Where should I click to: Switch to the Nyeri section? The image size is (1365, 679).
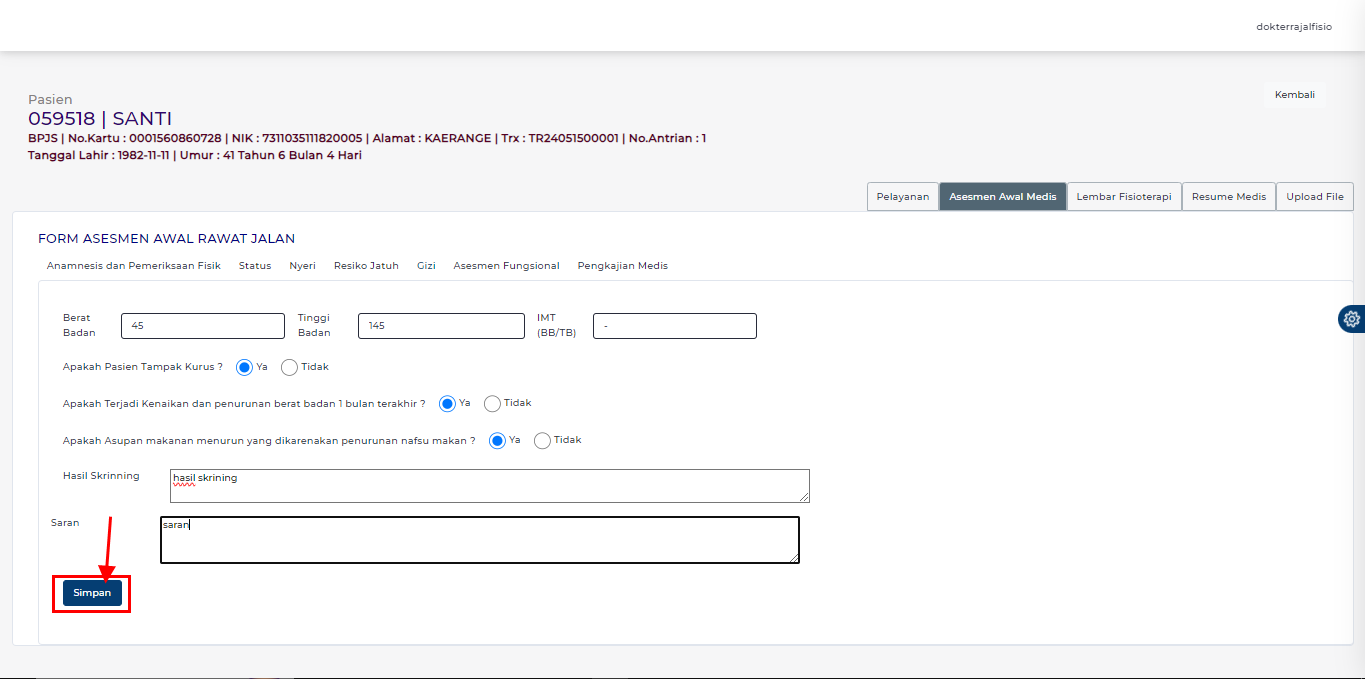[x=302, y=266]
